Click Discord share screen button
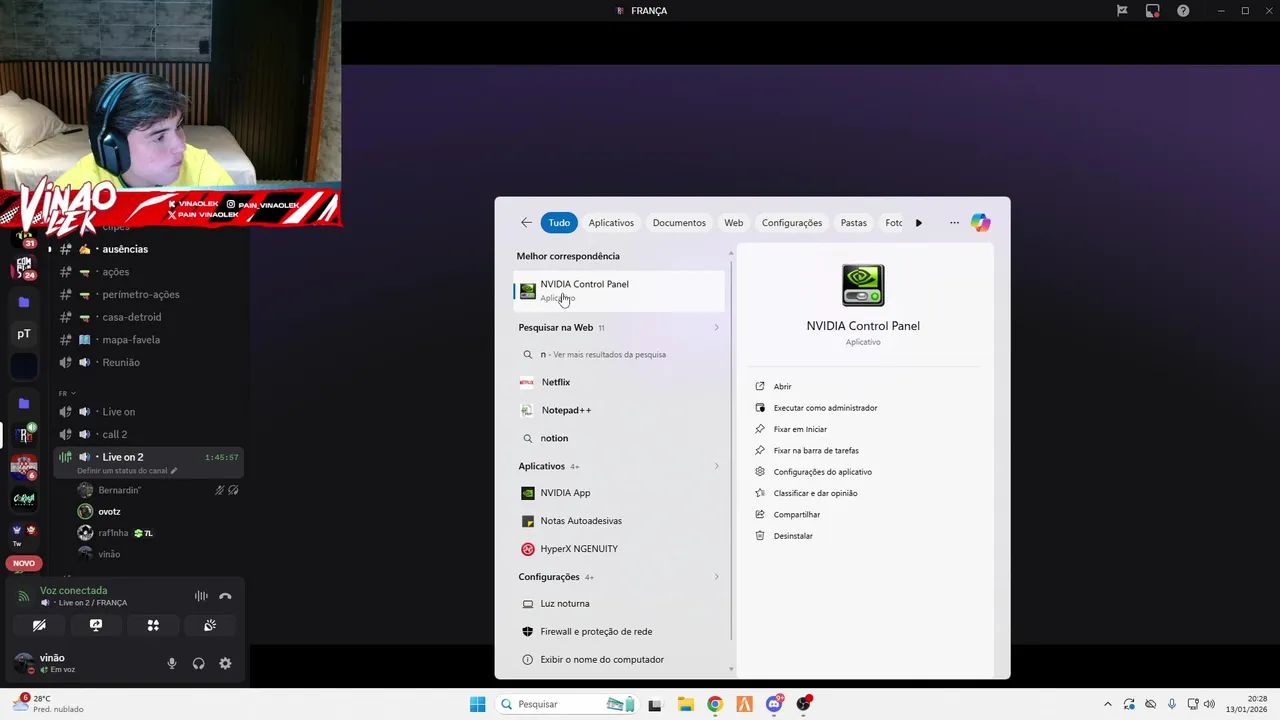The height and width of the screenshot is (720, 1280). tap(96, 625)
